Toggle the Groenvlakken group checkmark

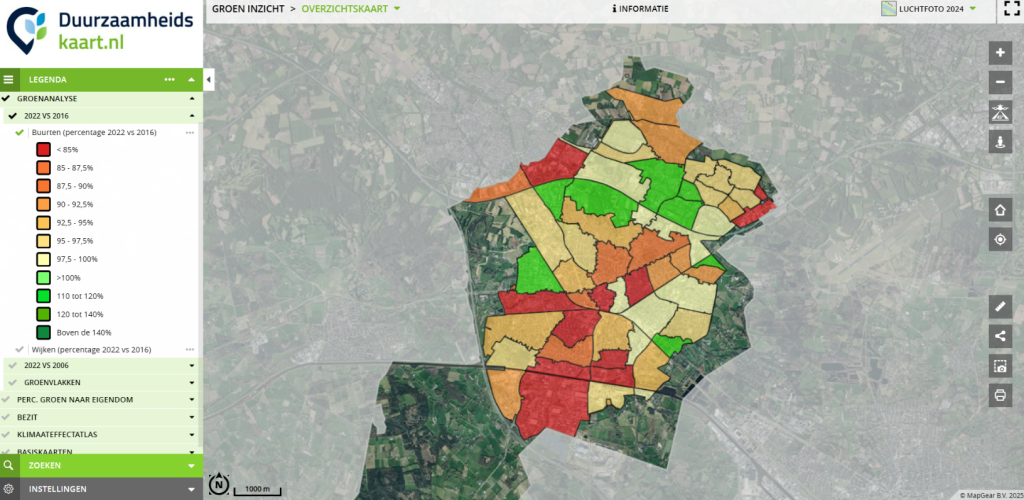click(11, 382)
